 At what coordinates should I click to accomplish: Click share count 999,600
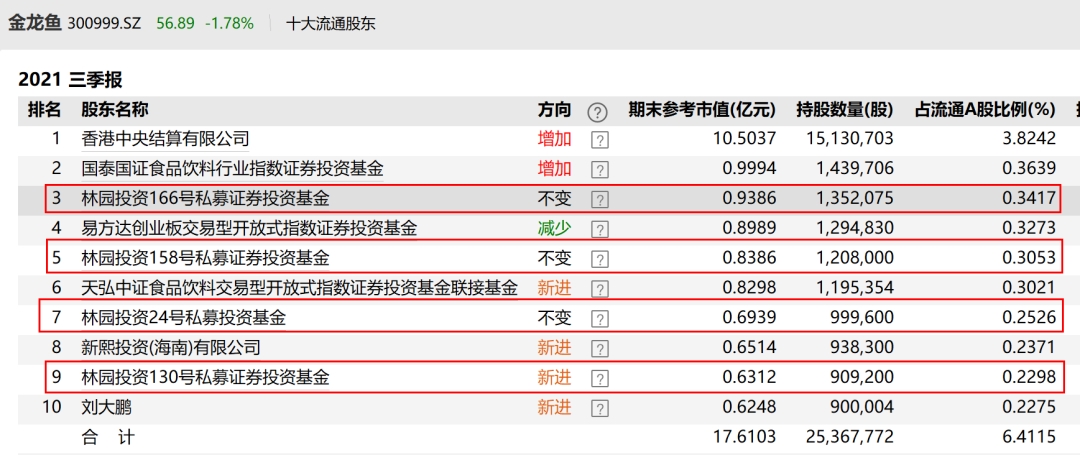(864, 317)
